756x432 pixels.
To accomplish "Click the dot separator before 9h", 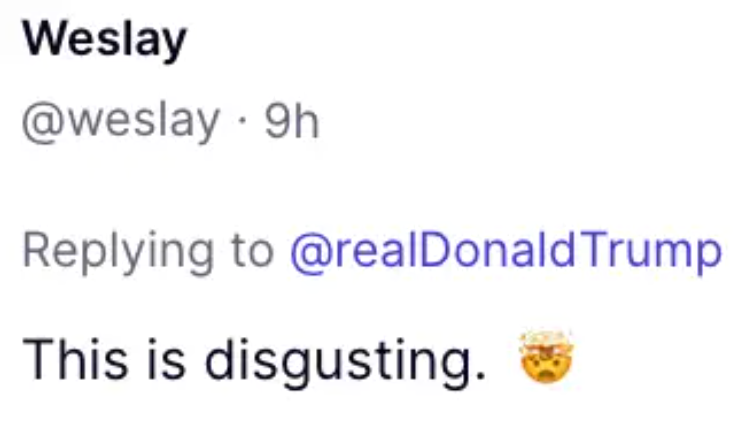I will pos(241,122).
